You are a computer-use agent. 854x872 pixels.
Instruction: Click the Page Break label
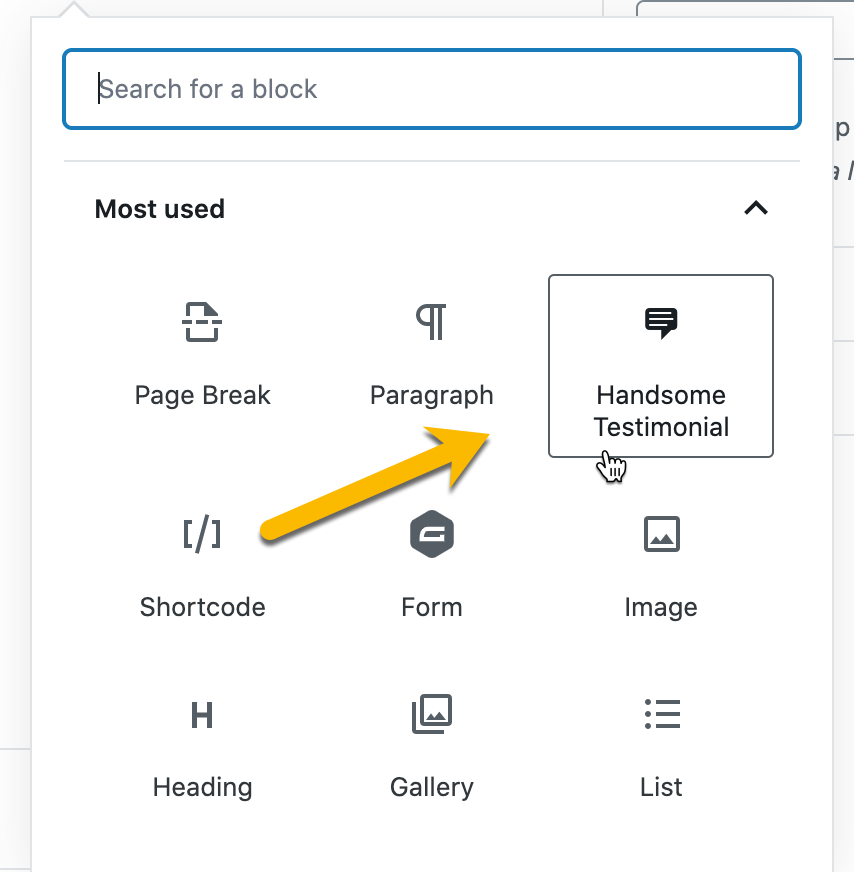pyautogui.click(x=202, y=395)
